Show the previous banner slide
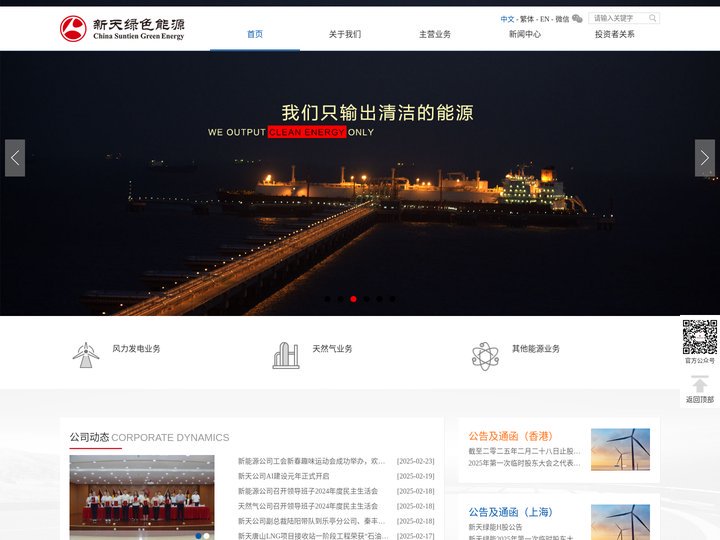Screen dimensions: 720x540 coord(15,158)
